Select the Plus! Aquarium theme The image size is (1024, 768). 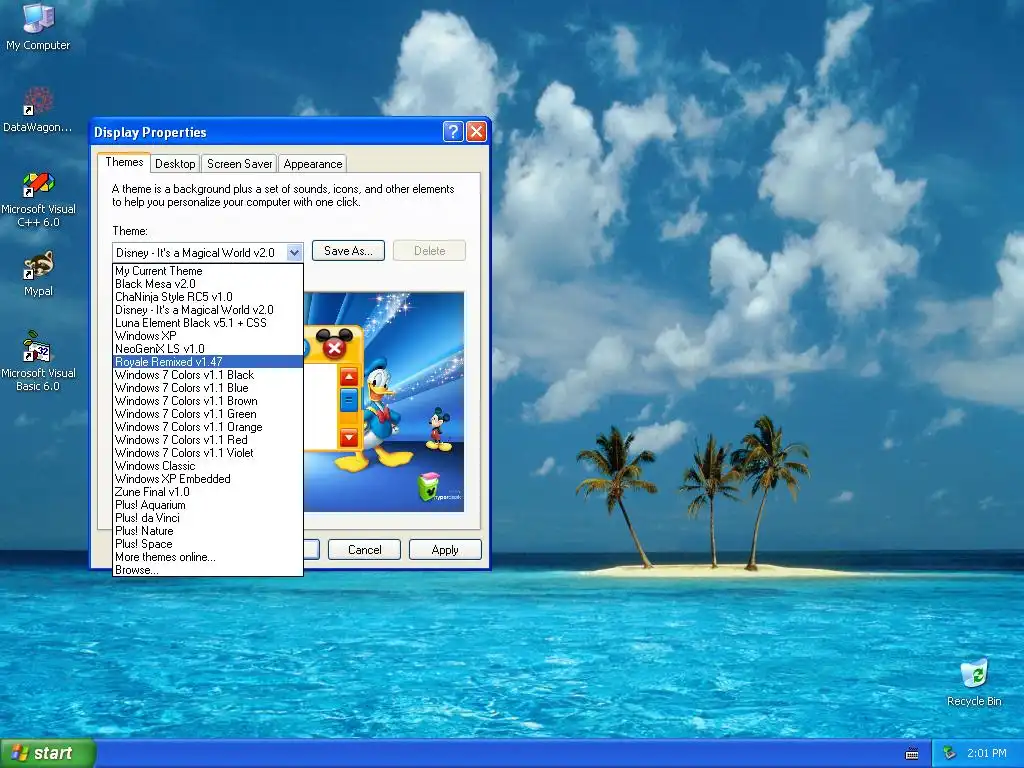click(x=208, y=505)
